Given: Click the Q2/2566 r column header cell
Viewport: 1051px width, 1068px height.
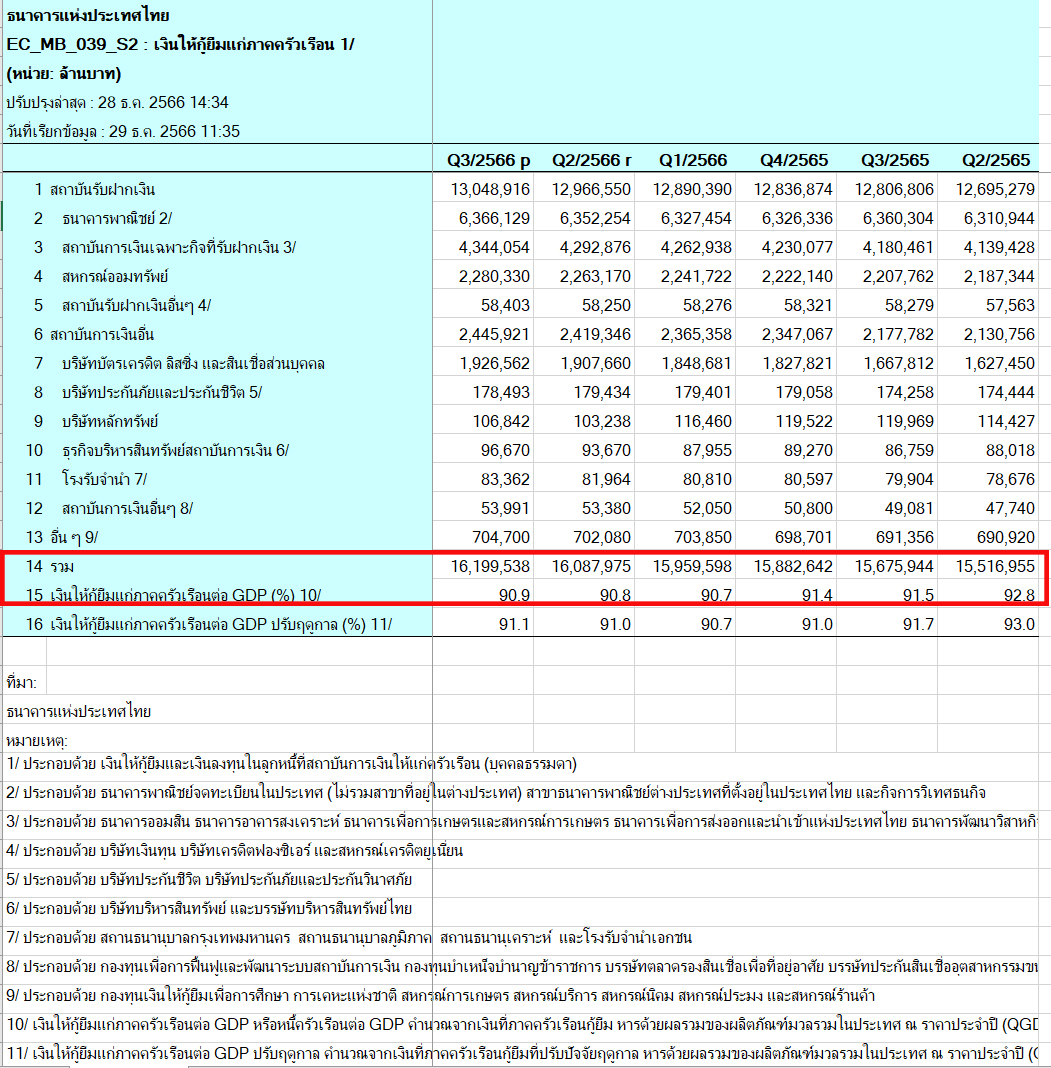Looking at the screenshot, I should tap(591, 160).
